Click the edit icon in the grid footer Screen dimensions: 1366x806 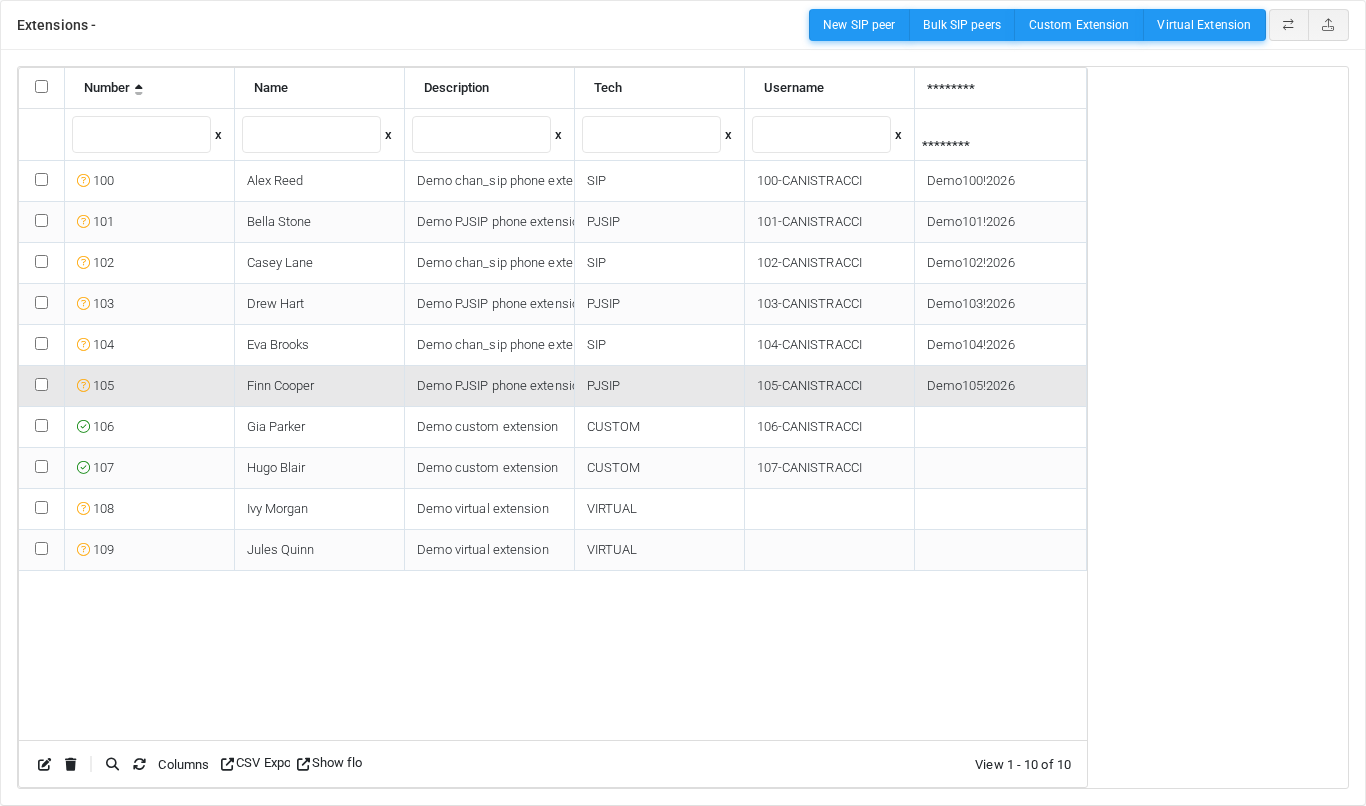pos(44,764)
